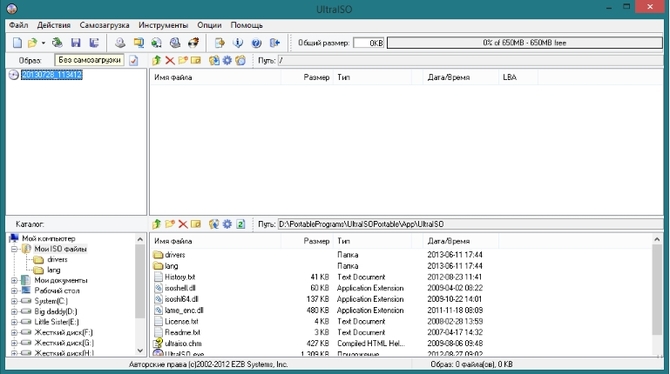
Task: Select 'Мой компьютер' in the catalog tree
Action: (x=49, y=239)
